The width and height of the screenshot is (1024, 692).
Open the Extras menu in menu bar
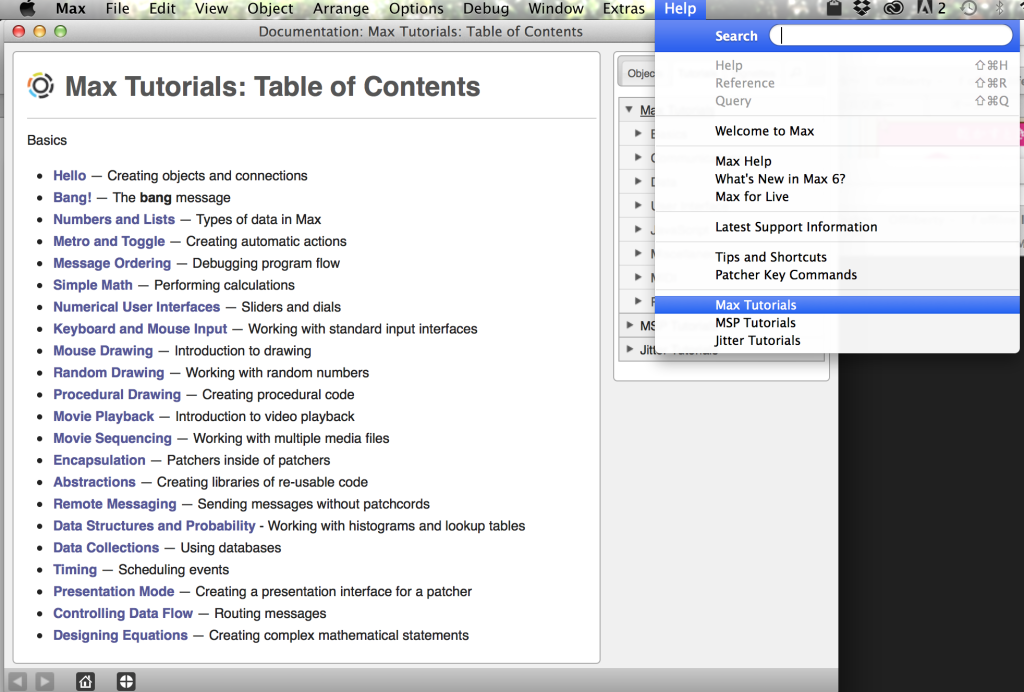tap(623, 9)
